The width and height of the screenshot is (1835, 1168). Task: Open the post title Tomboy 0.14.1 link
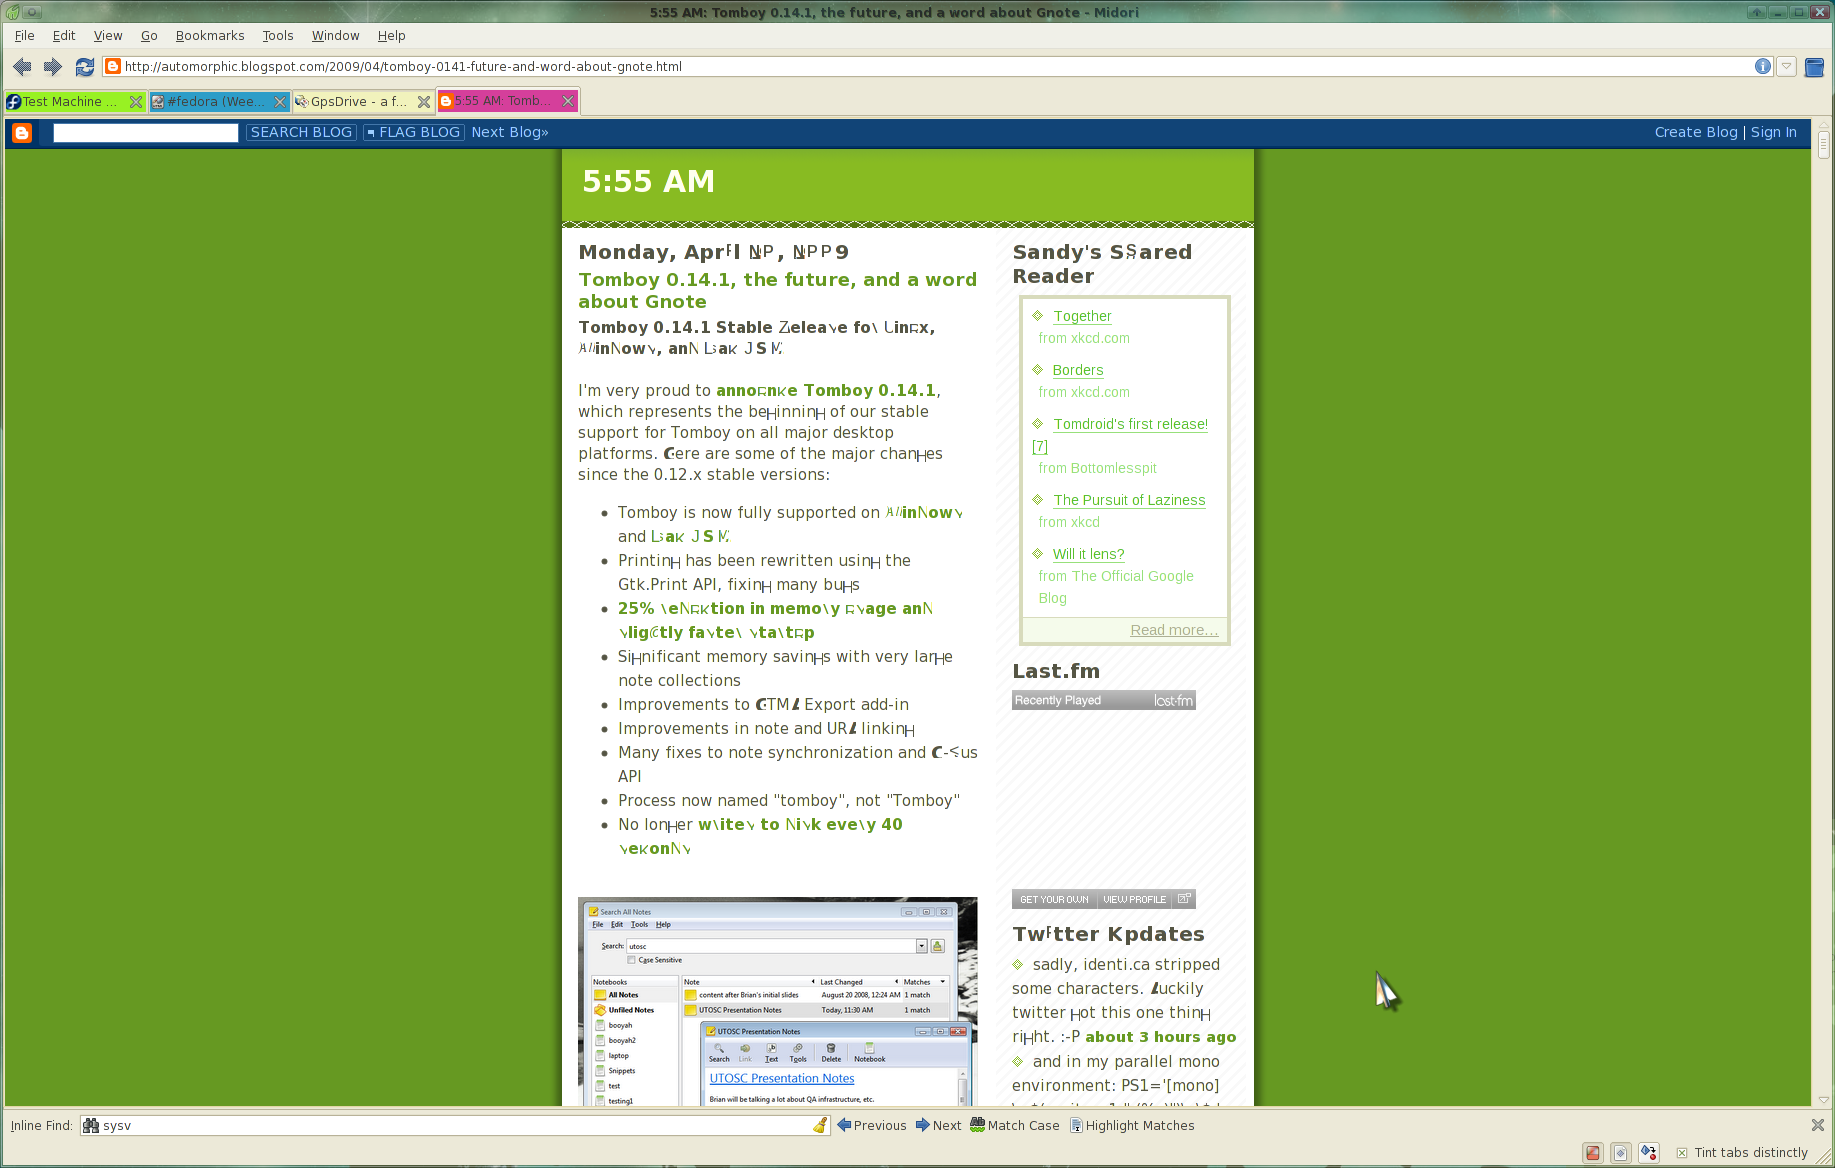[777, 290]
